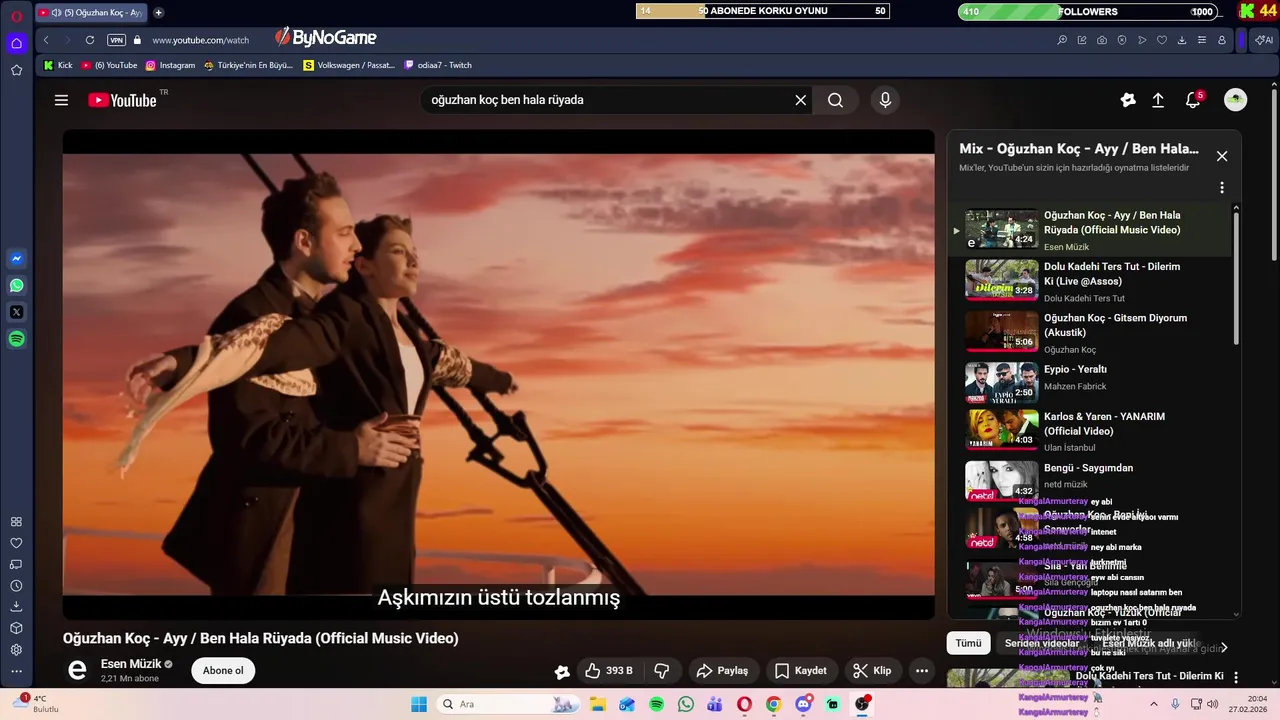Click the Windows taskbar Ara search box
The width and height of the screenshot is (1280, 720).
coord(510,704)
